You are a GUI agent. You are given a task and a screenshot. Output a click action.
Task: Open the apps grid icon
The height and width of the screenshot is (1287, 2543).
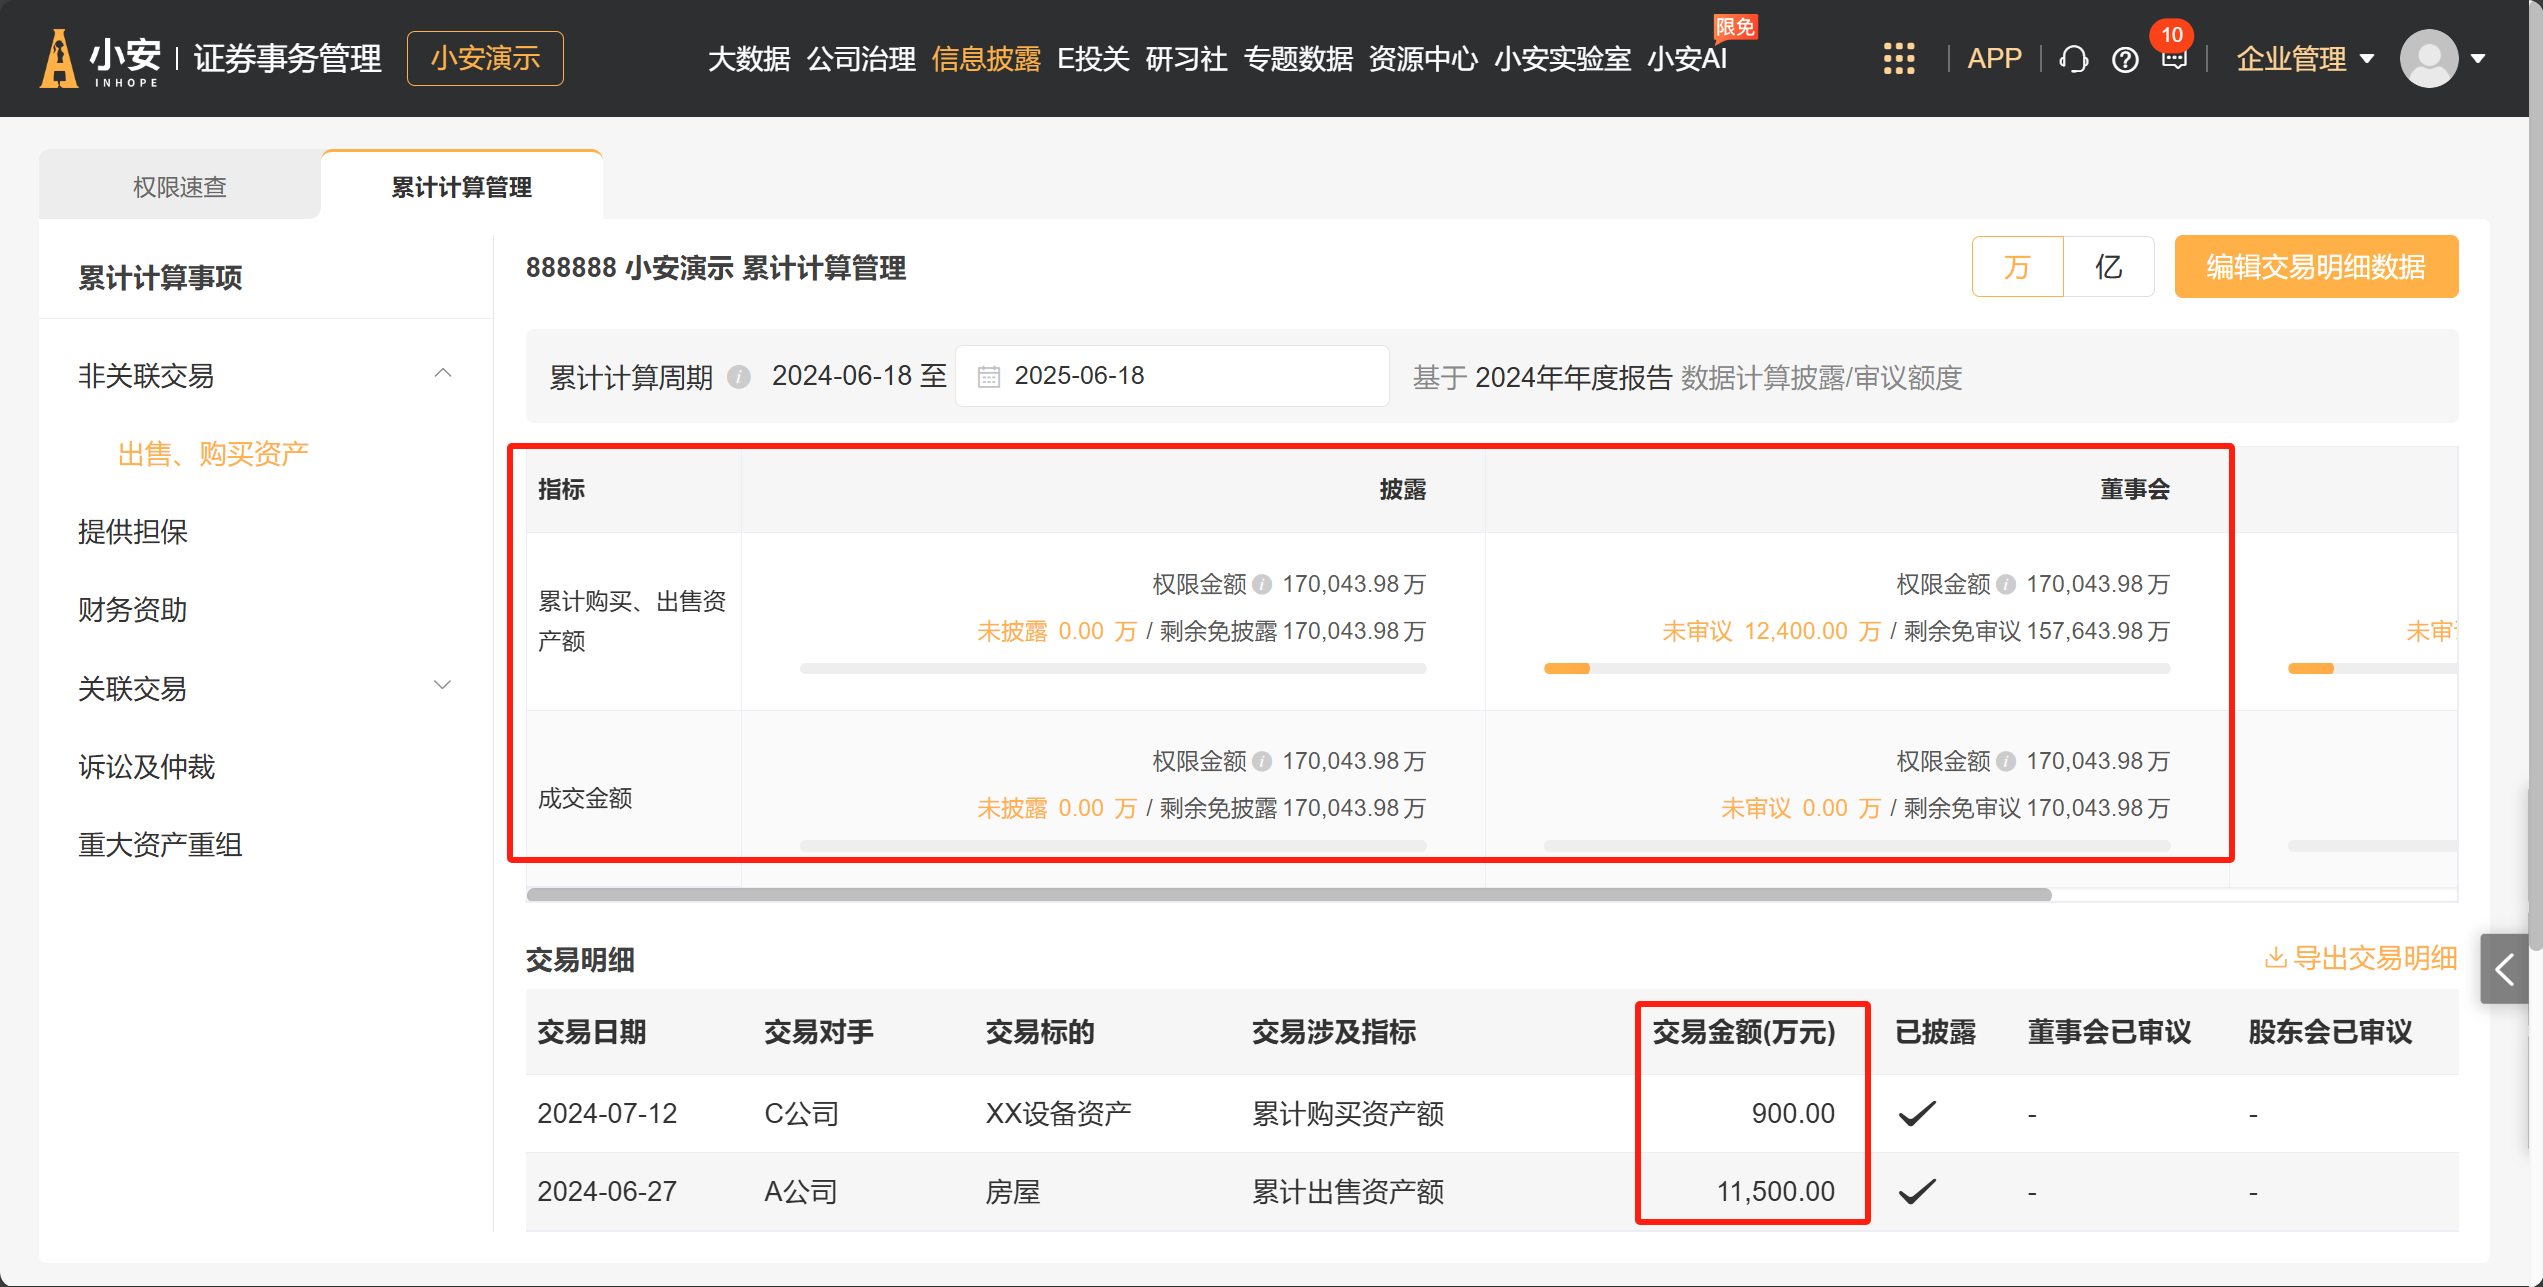(x=1898, y=59)
